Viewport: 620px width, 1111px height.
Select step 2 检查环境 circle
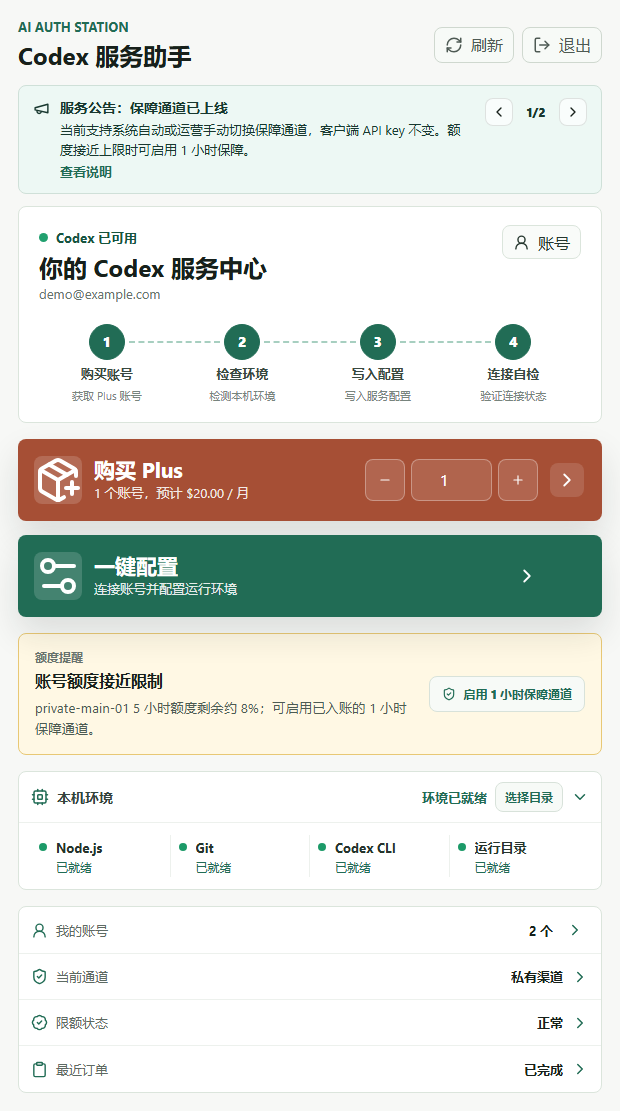click(242, 342)
